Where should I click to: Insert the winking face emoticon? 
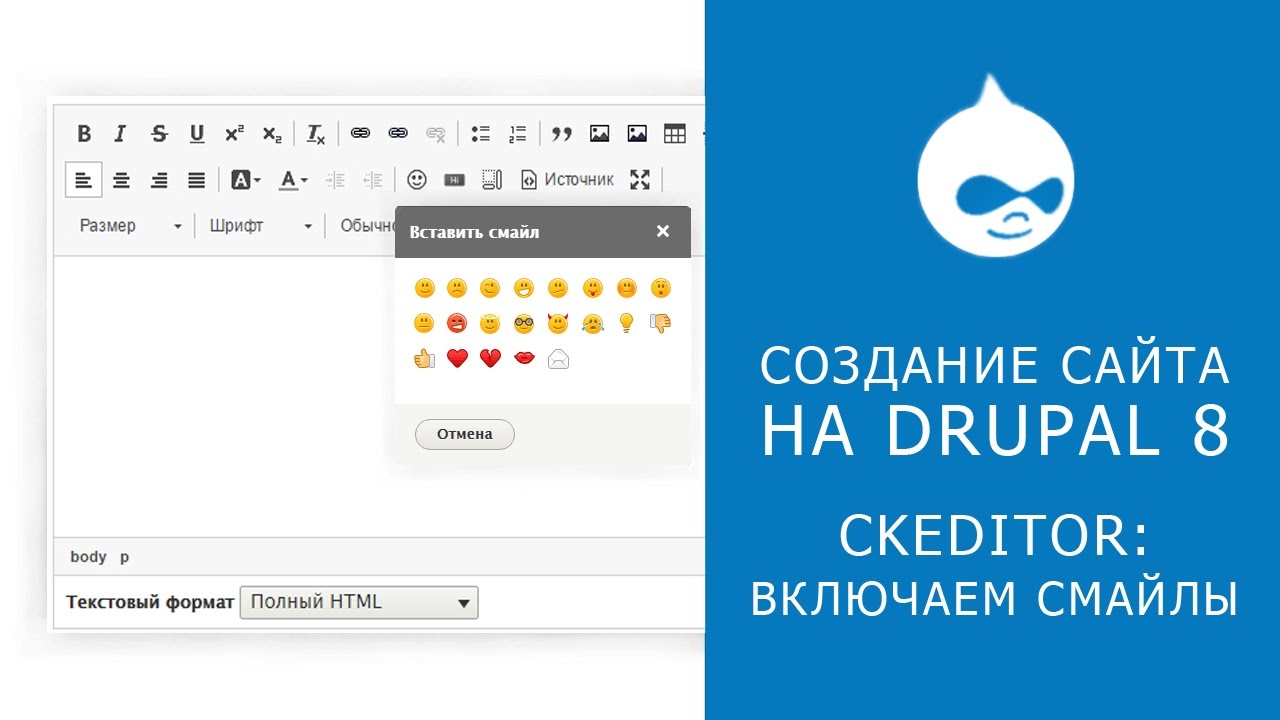pyautogui.click(x=490, y=289)
